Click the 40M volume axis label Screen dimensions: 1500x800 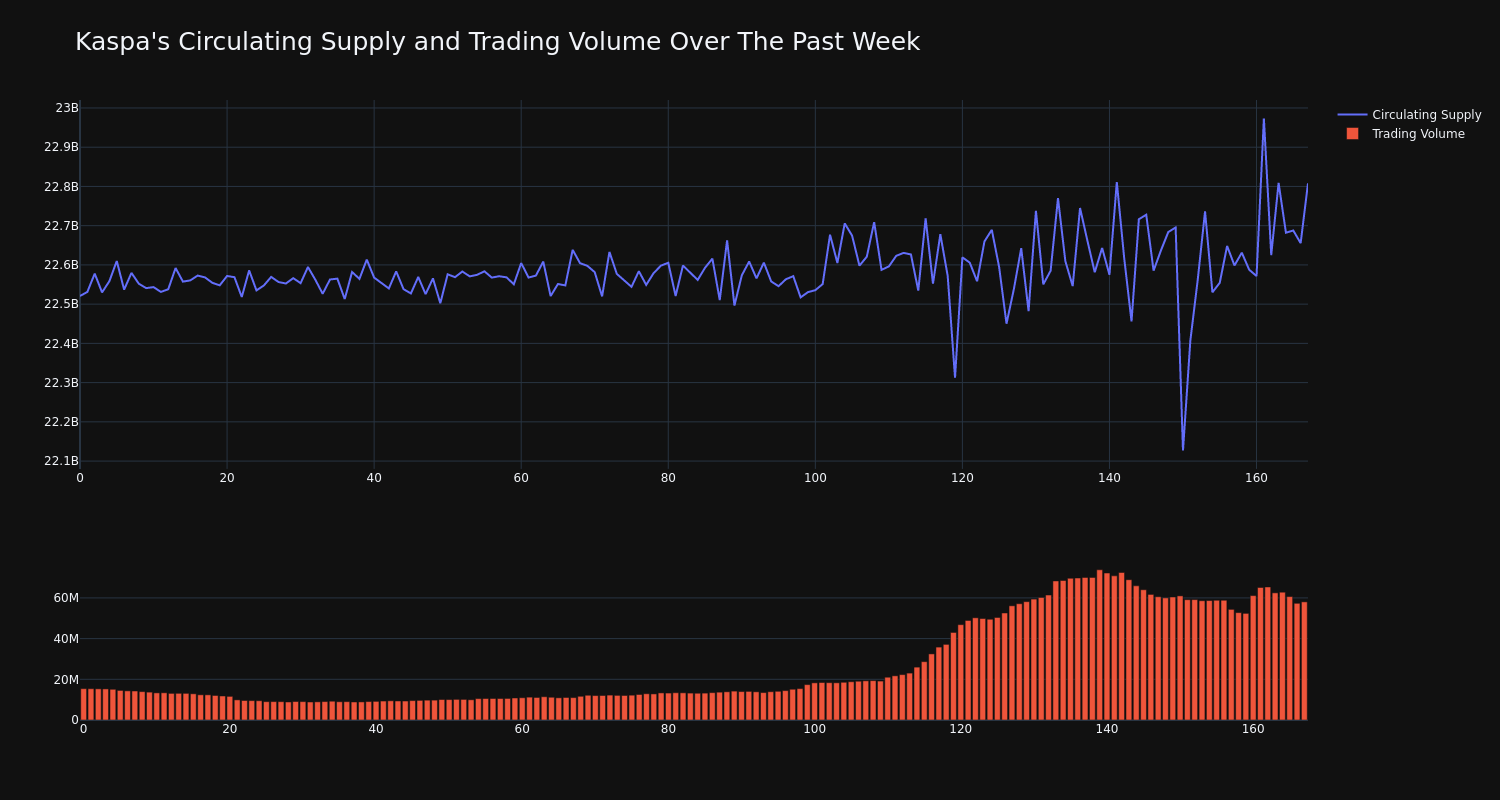[66, 639]
